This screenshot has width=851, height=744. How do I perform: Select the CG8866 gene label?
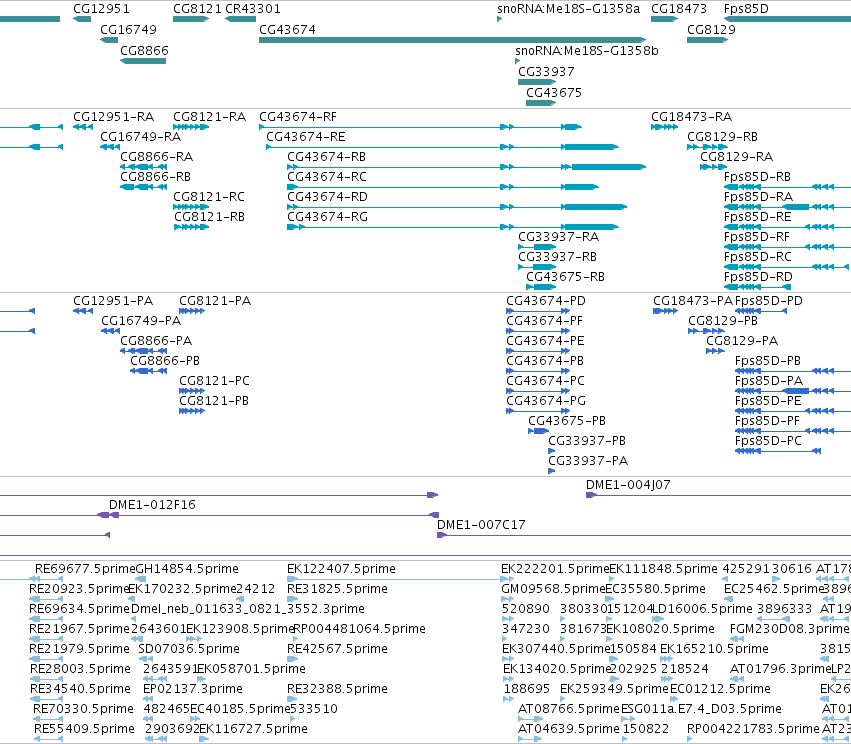144,51
